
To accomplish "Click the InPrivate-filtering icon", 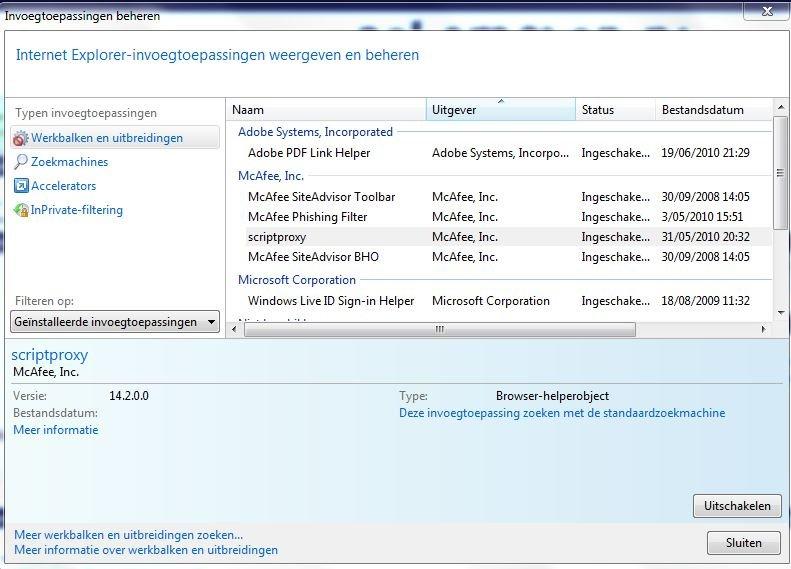I will (21, 210).
